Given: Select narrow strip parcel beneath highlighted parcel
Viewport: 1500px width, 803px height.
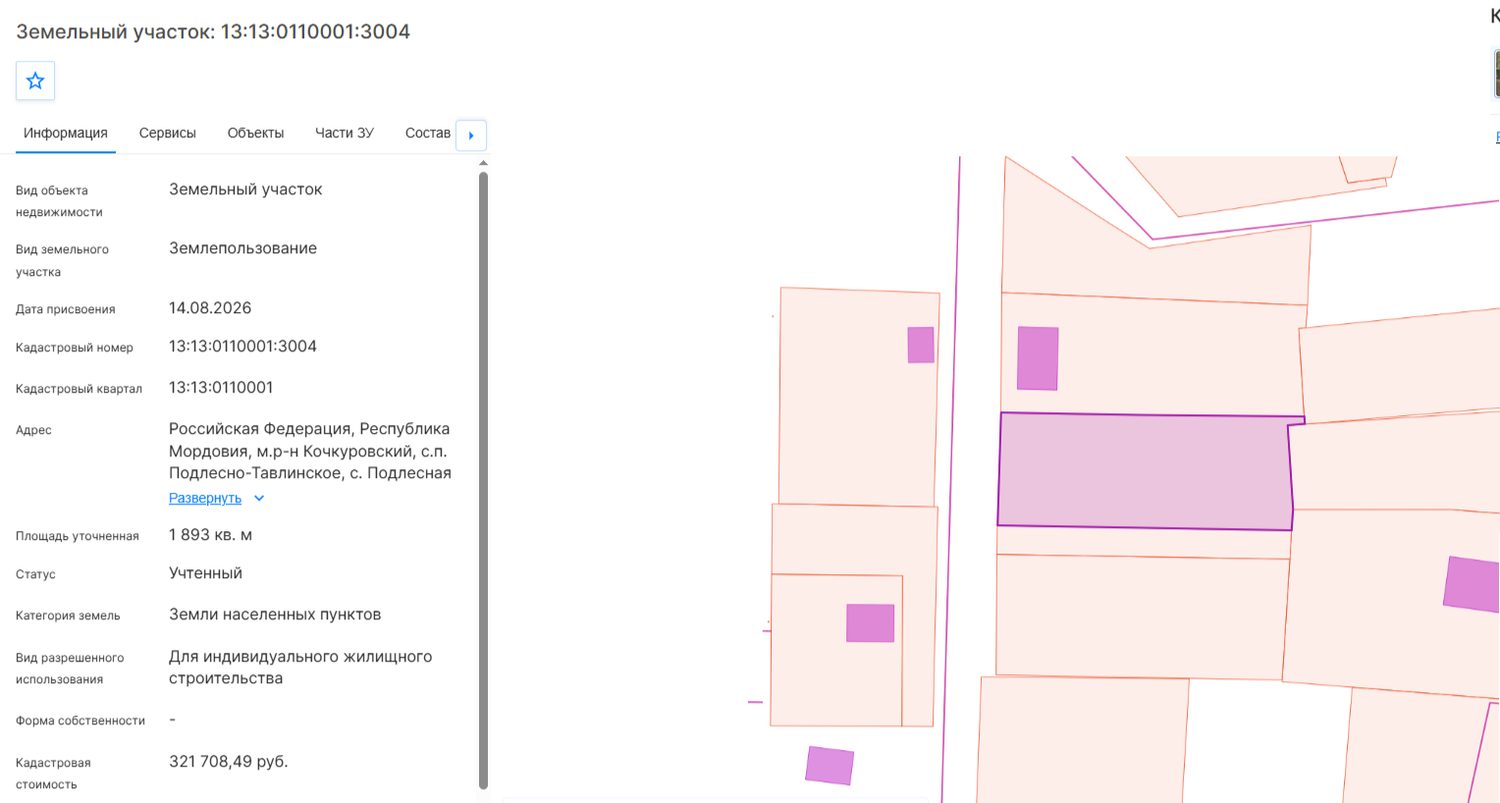Looking at the screenshot, I should (1143, 543).
